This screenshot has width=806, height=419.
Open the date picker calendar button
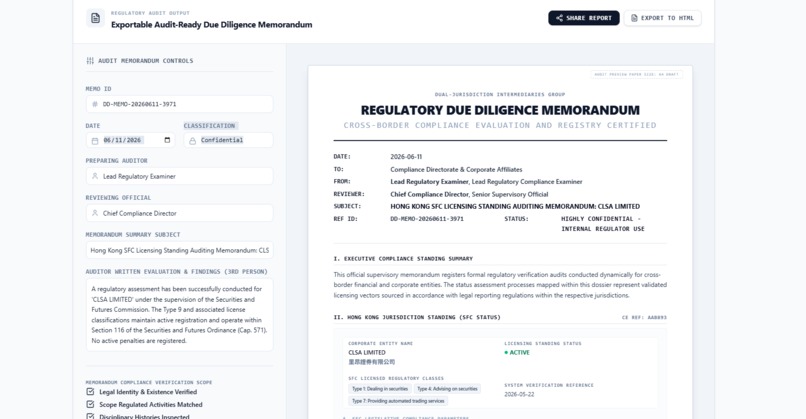click(x=167, y=140)
